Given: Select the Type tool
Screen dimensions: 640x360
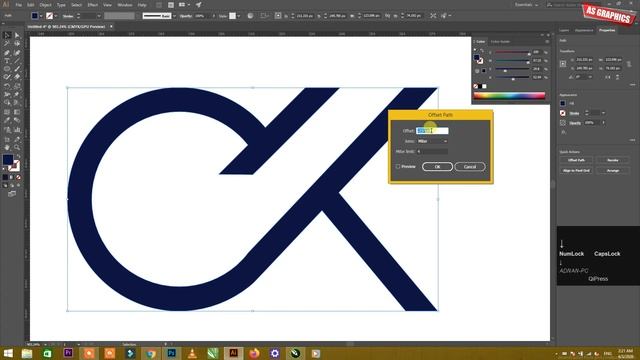Looking at the screenshot, I should click(x=7, y=61).
